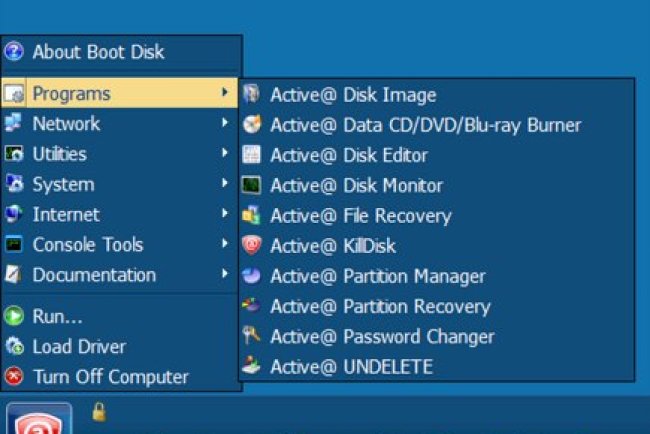This screenshot has width=650, height=434.
Task: Click the Programs folder icon
Action: tap(15, 94)
